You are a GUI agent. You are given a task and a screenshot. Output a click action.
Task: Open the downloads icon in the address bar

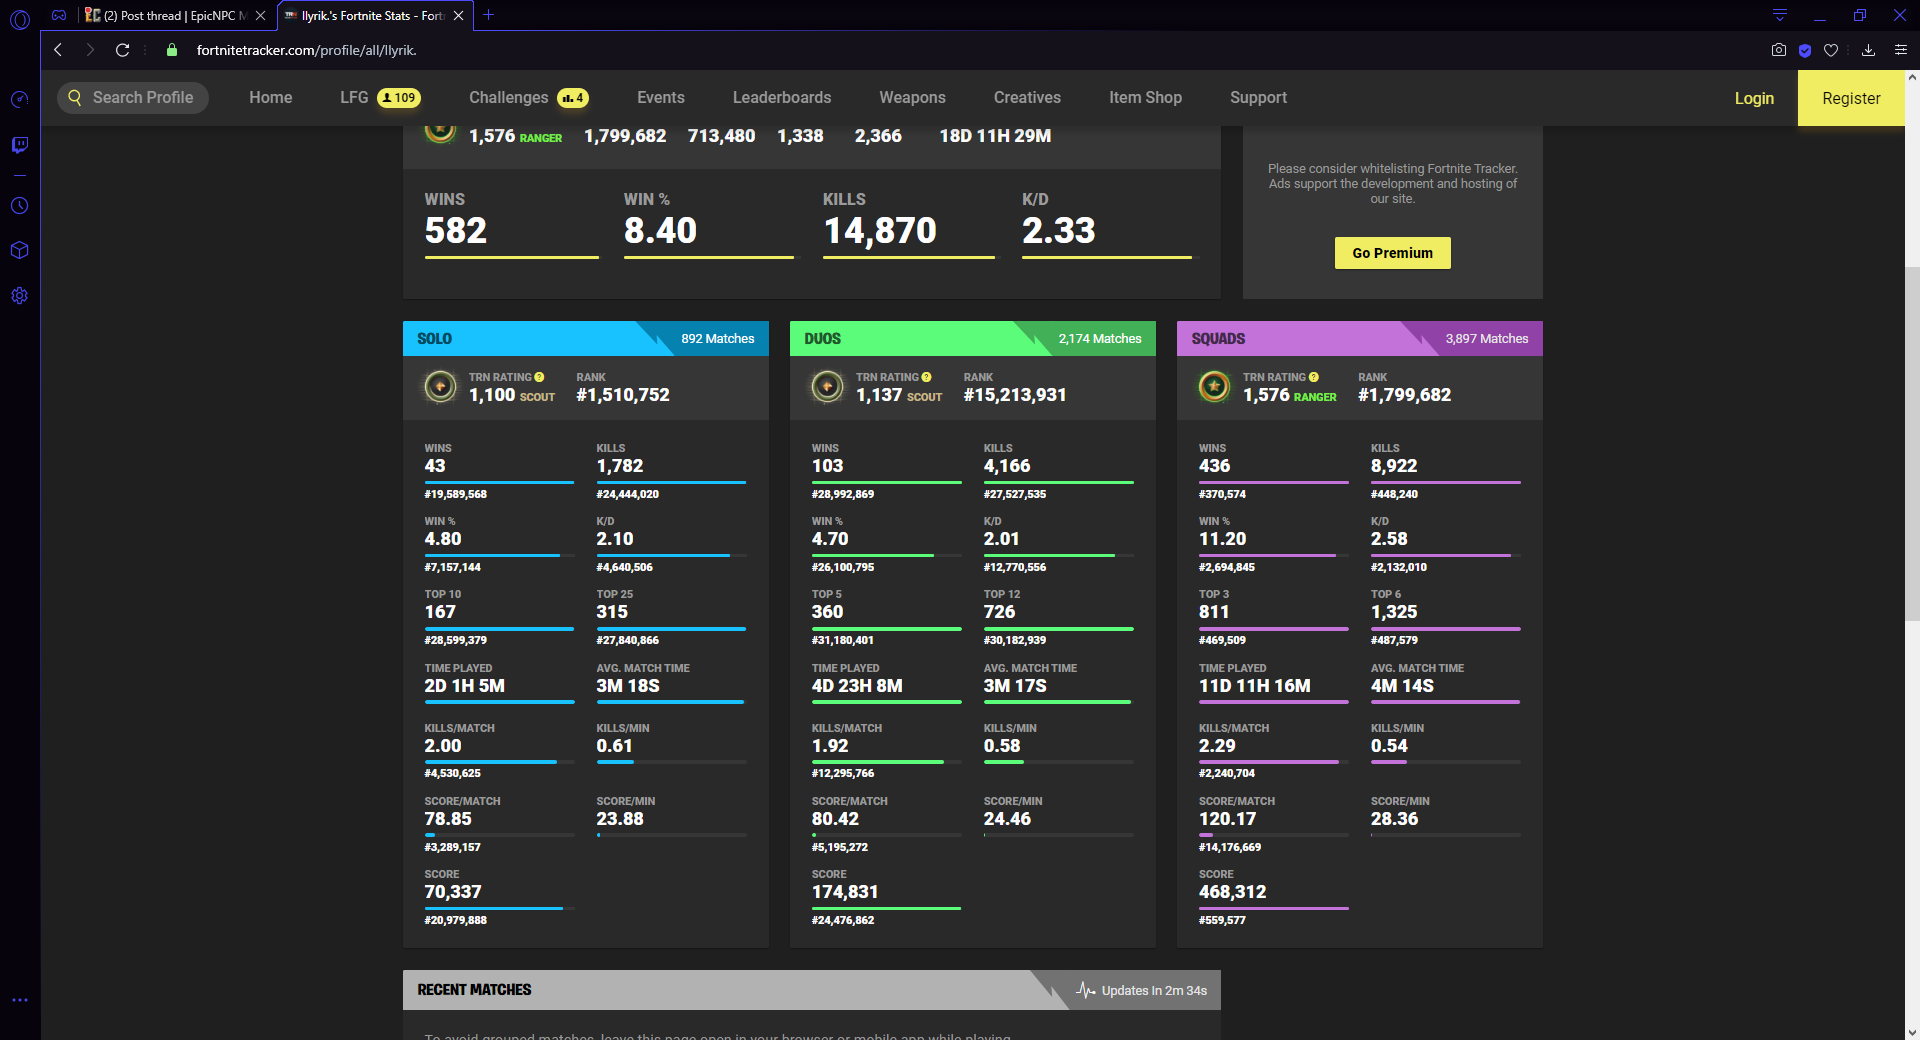click(x=1868, y=50)
